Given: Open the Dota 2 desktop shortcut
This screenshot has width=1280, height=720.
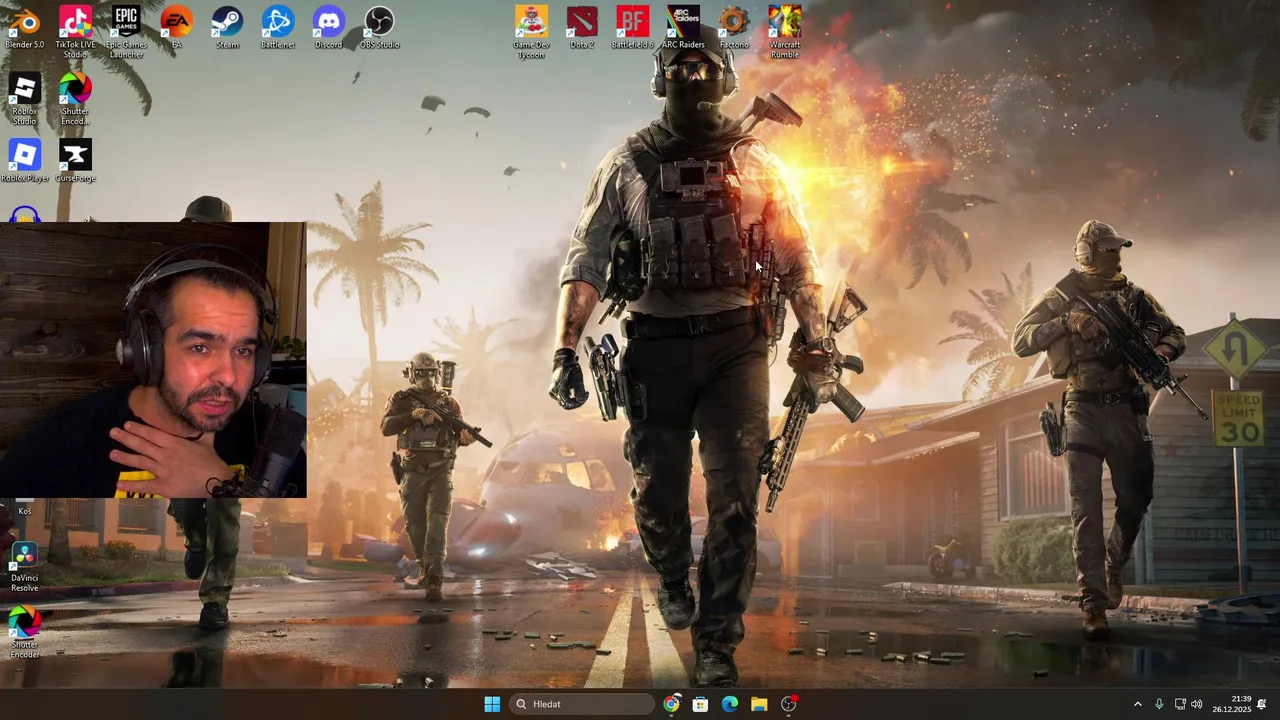Looking at the screenshot, I should (x=582, y=27).
